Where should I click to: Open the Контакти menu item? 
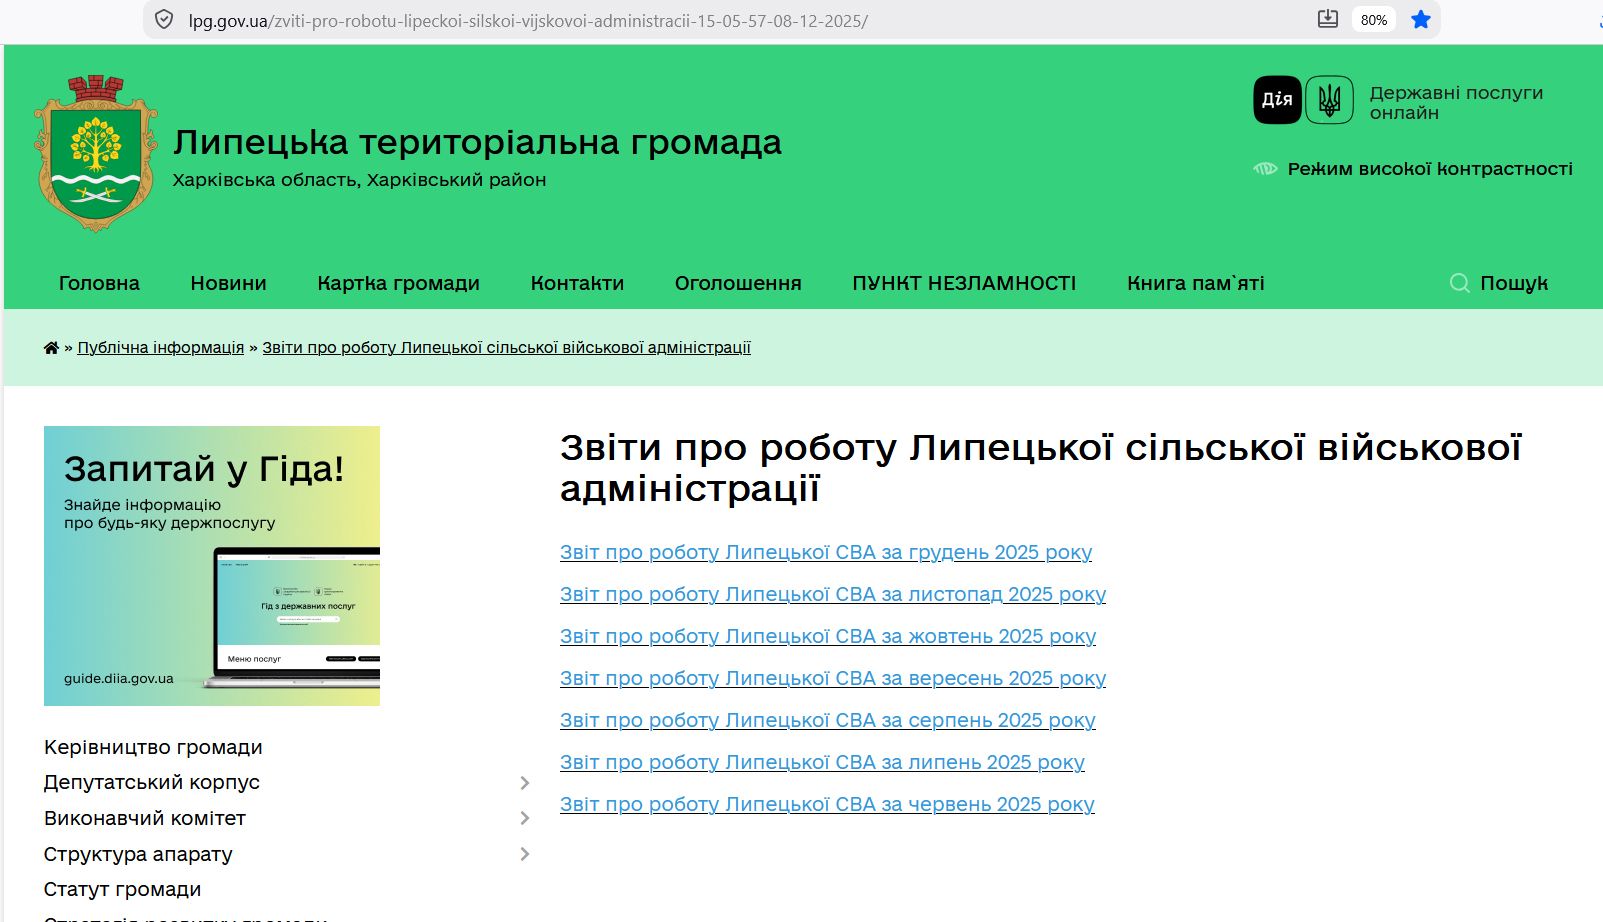tap(577, 283)
